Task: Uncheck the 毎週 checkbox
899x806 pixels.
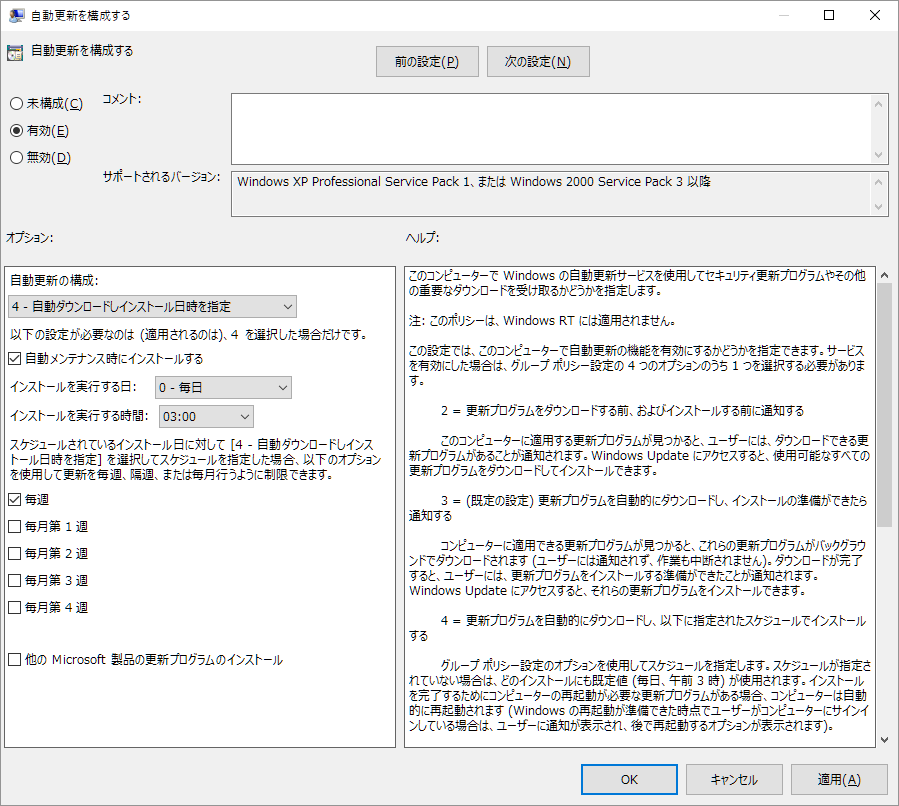Action: coord(15,499)
